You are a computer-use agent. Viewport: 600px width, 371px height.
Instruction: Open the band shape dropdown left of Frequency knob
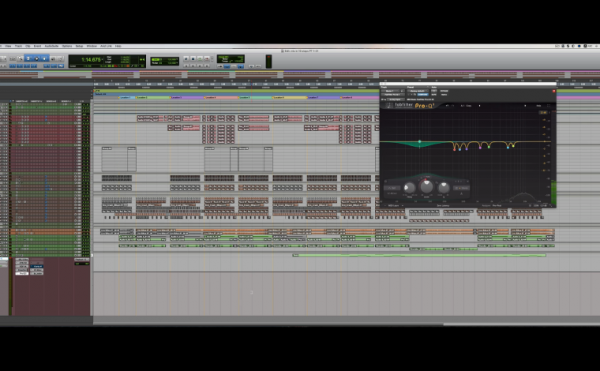pos(392,188)
